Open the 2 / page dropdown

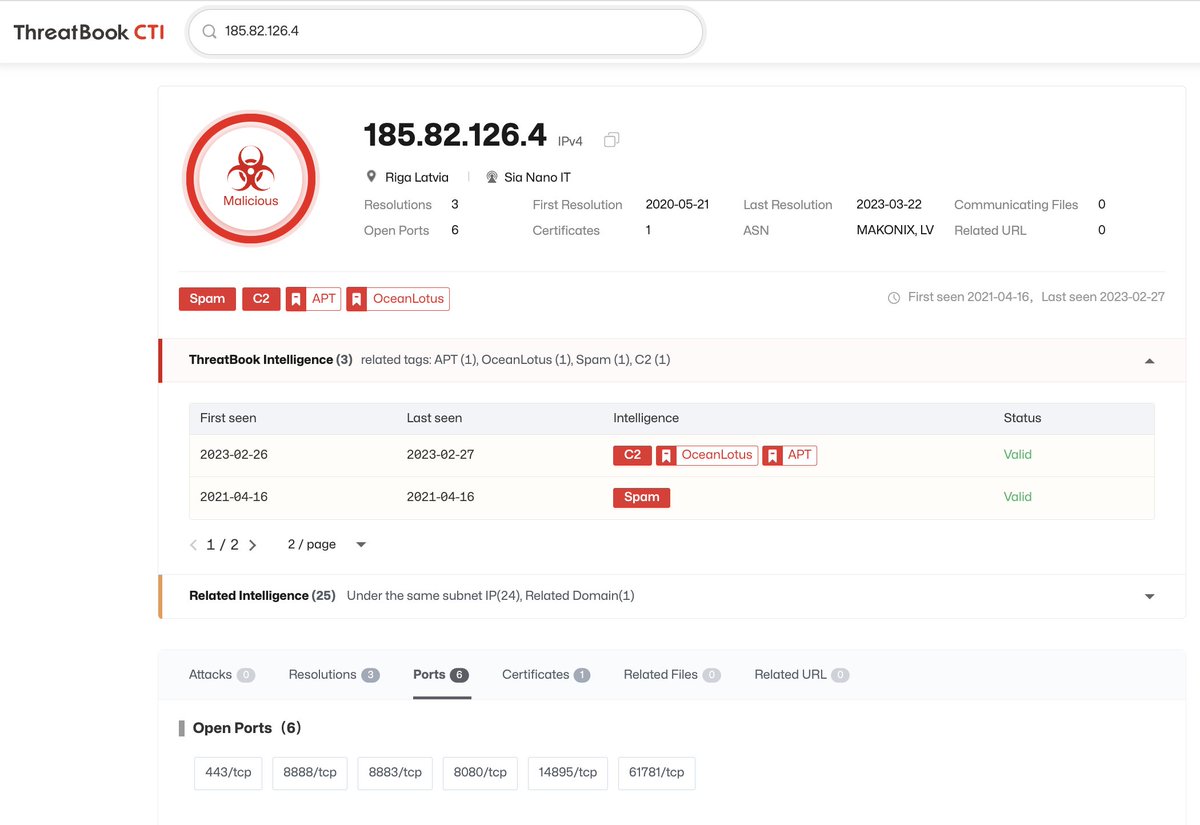pos(323,544)
